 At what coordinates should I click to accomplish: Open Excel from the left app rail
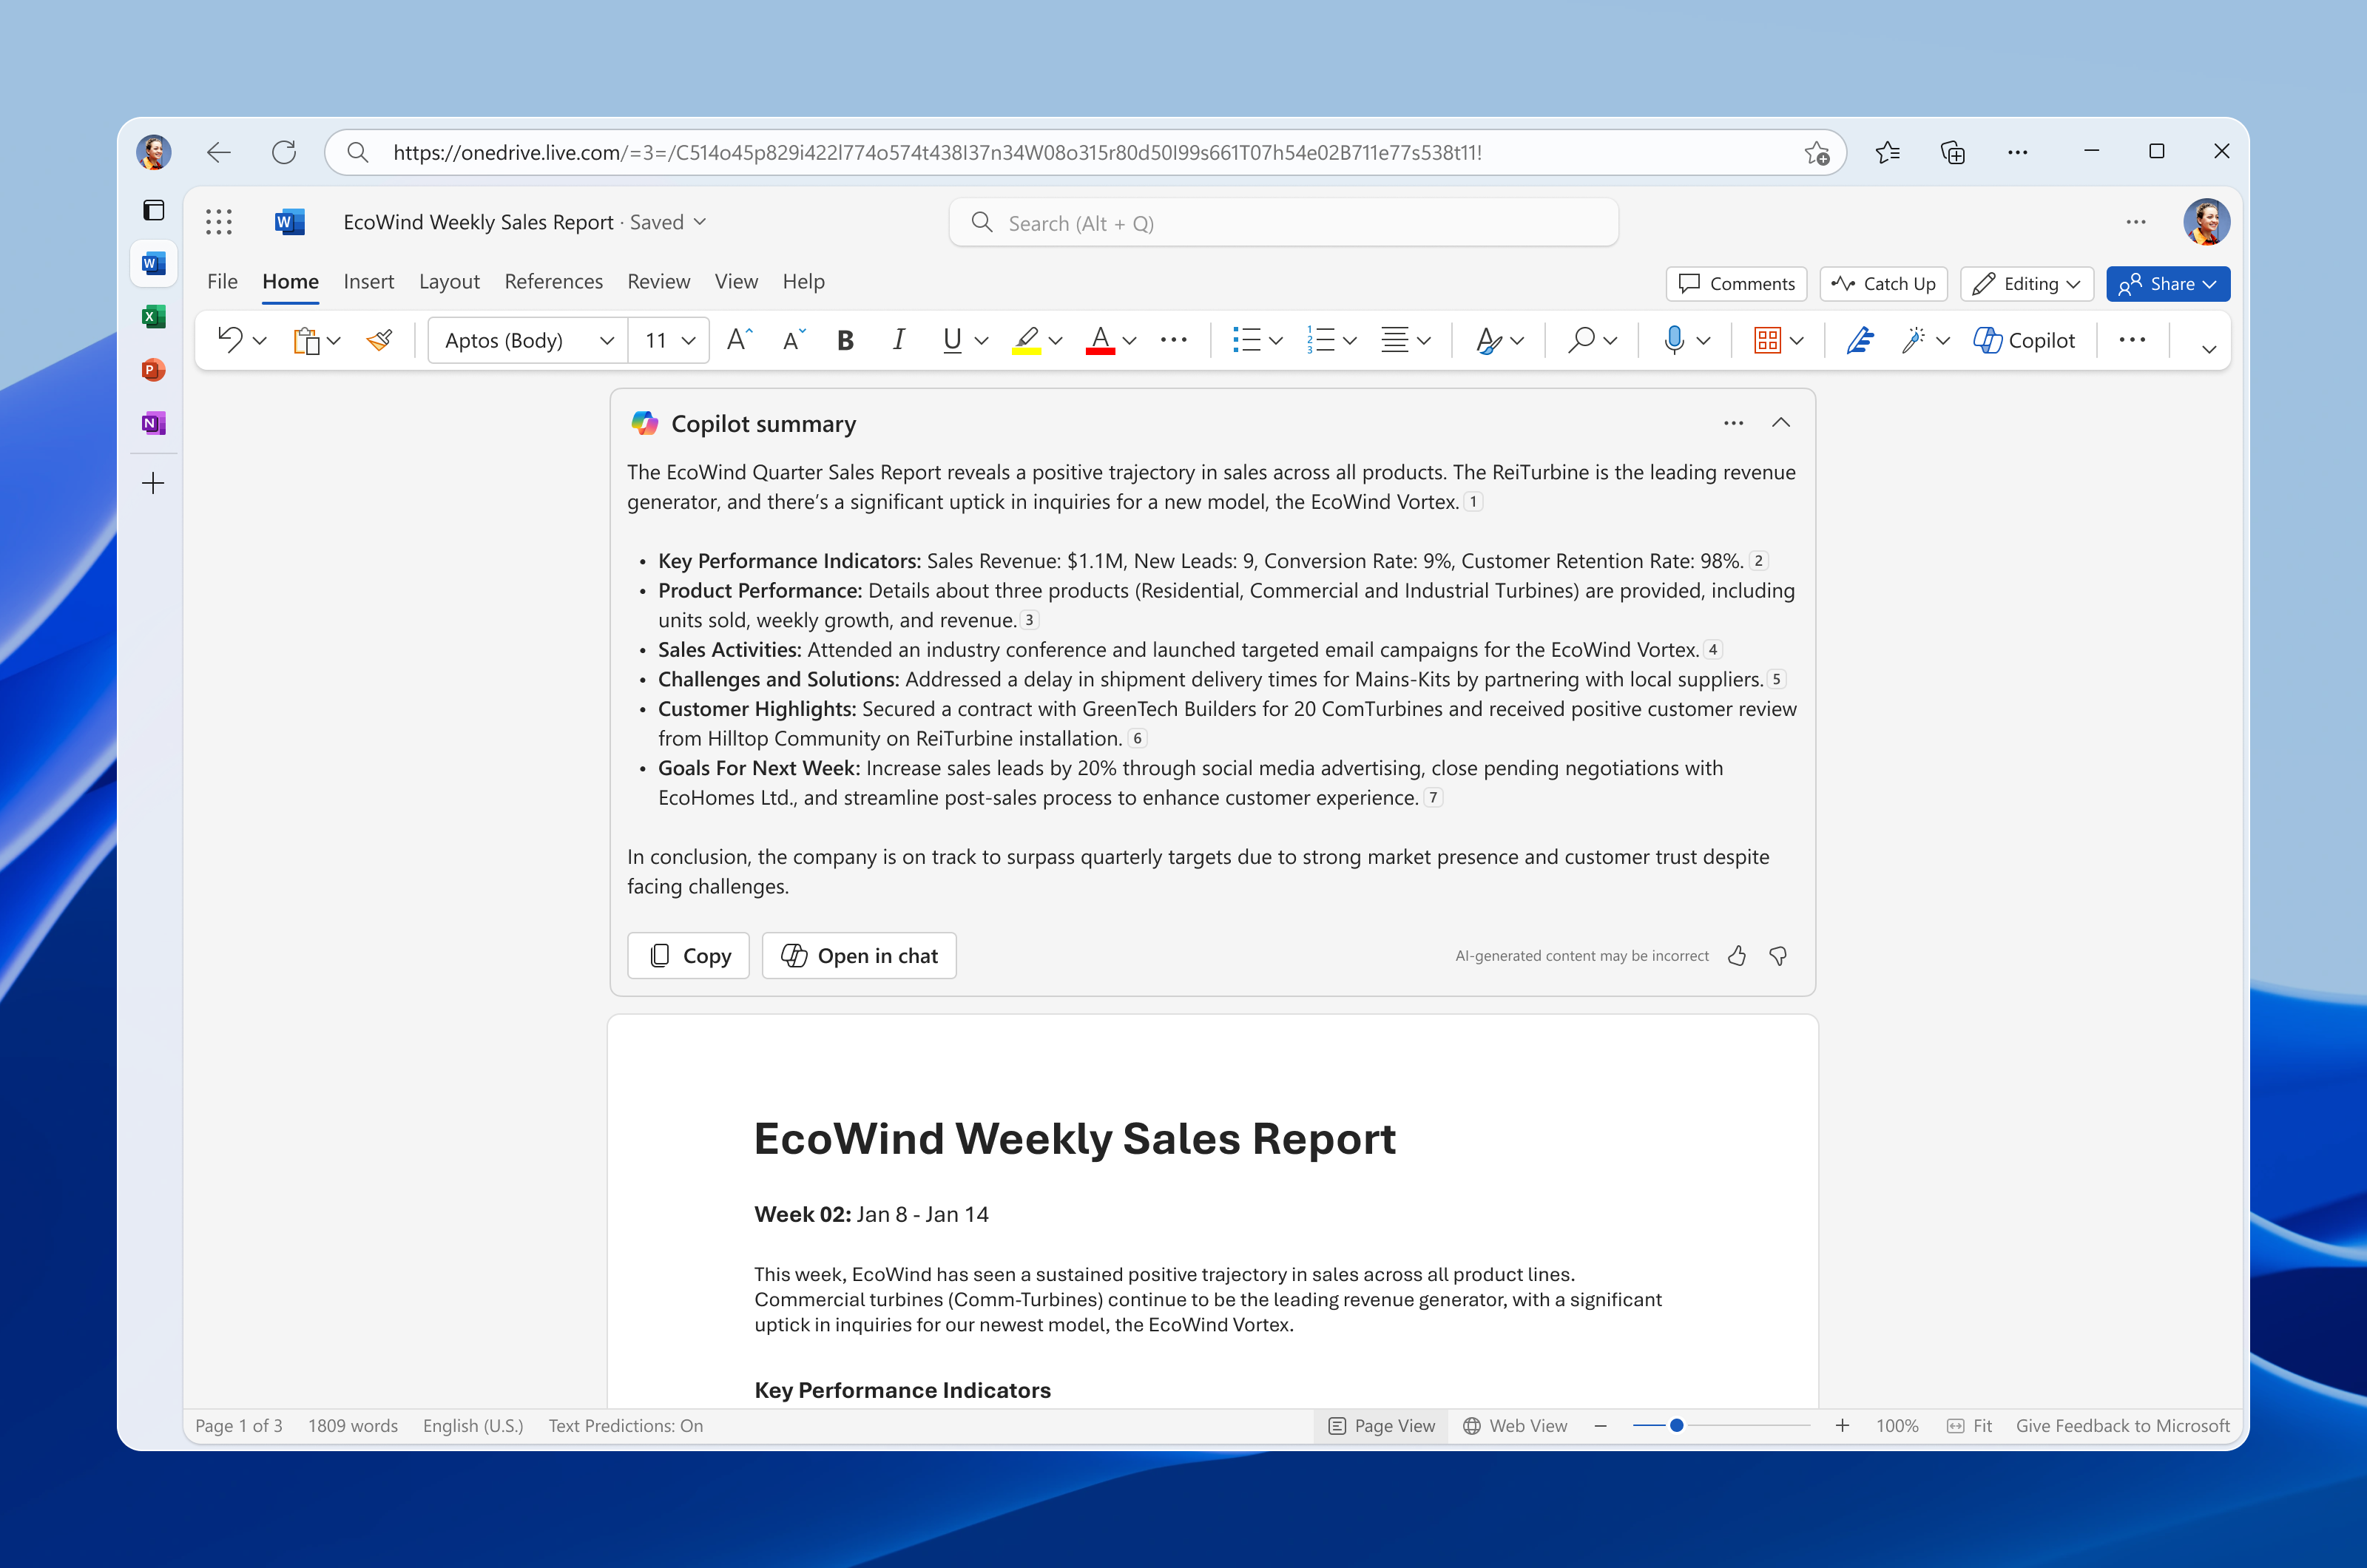coord(153,317)
